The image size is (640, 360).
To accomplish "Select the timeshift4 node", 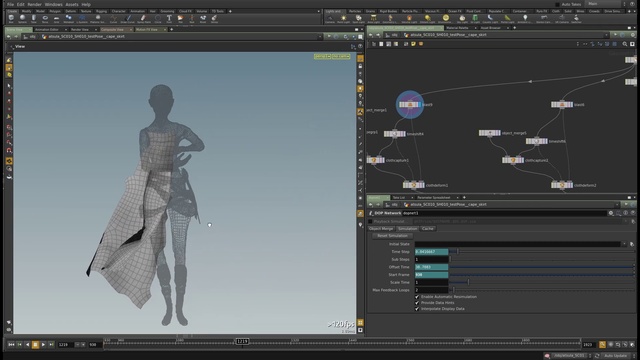I will 395,133.
